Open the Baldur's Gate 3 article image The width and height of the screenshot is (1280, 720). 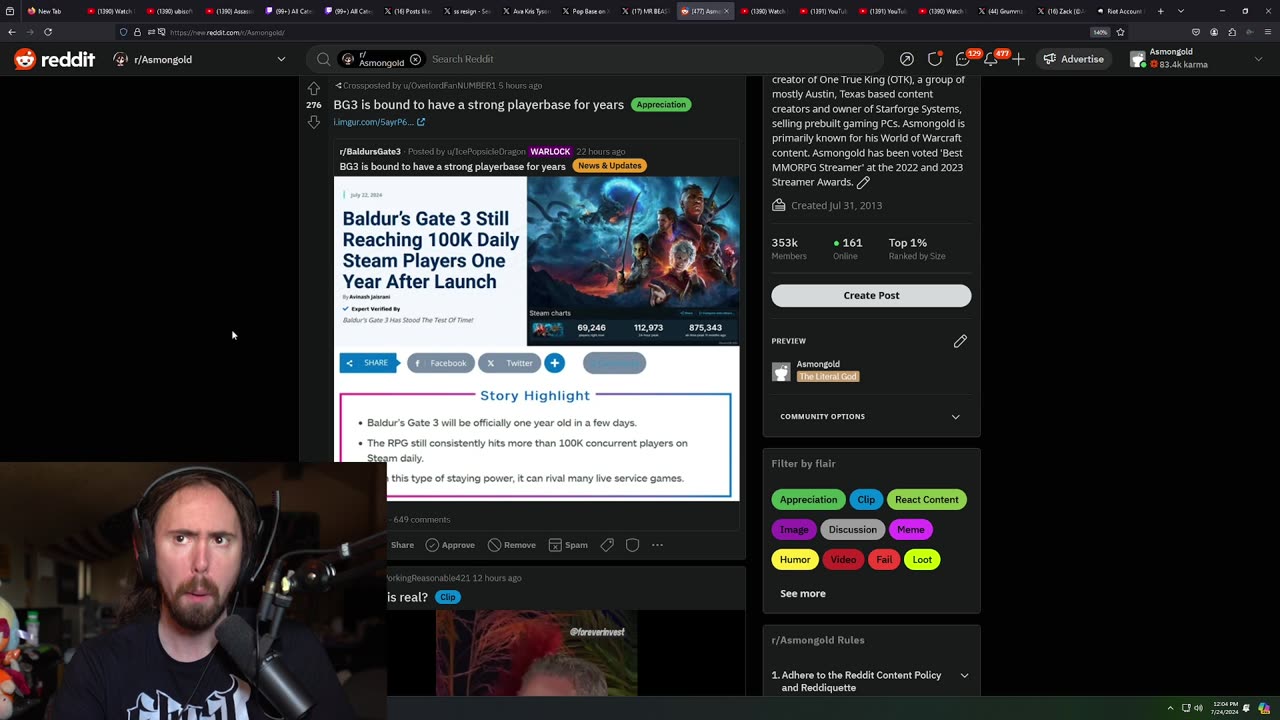coord(536,338)
